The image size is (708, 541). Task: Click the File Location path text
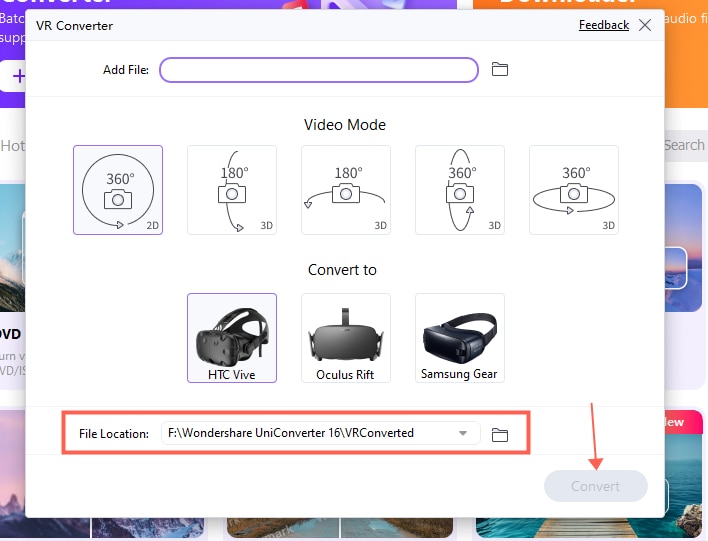coord(291,433)
